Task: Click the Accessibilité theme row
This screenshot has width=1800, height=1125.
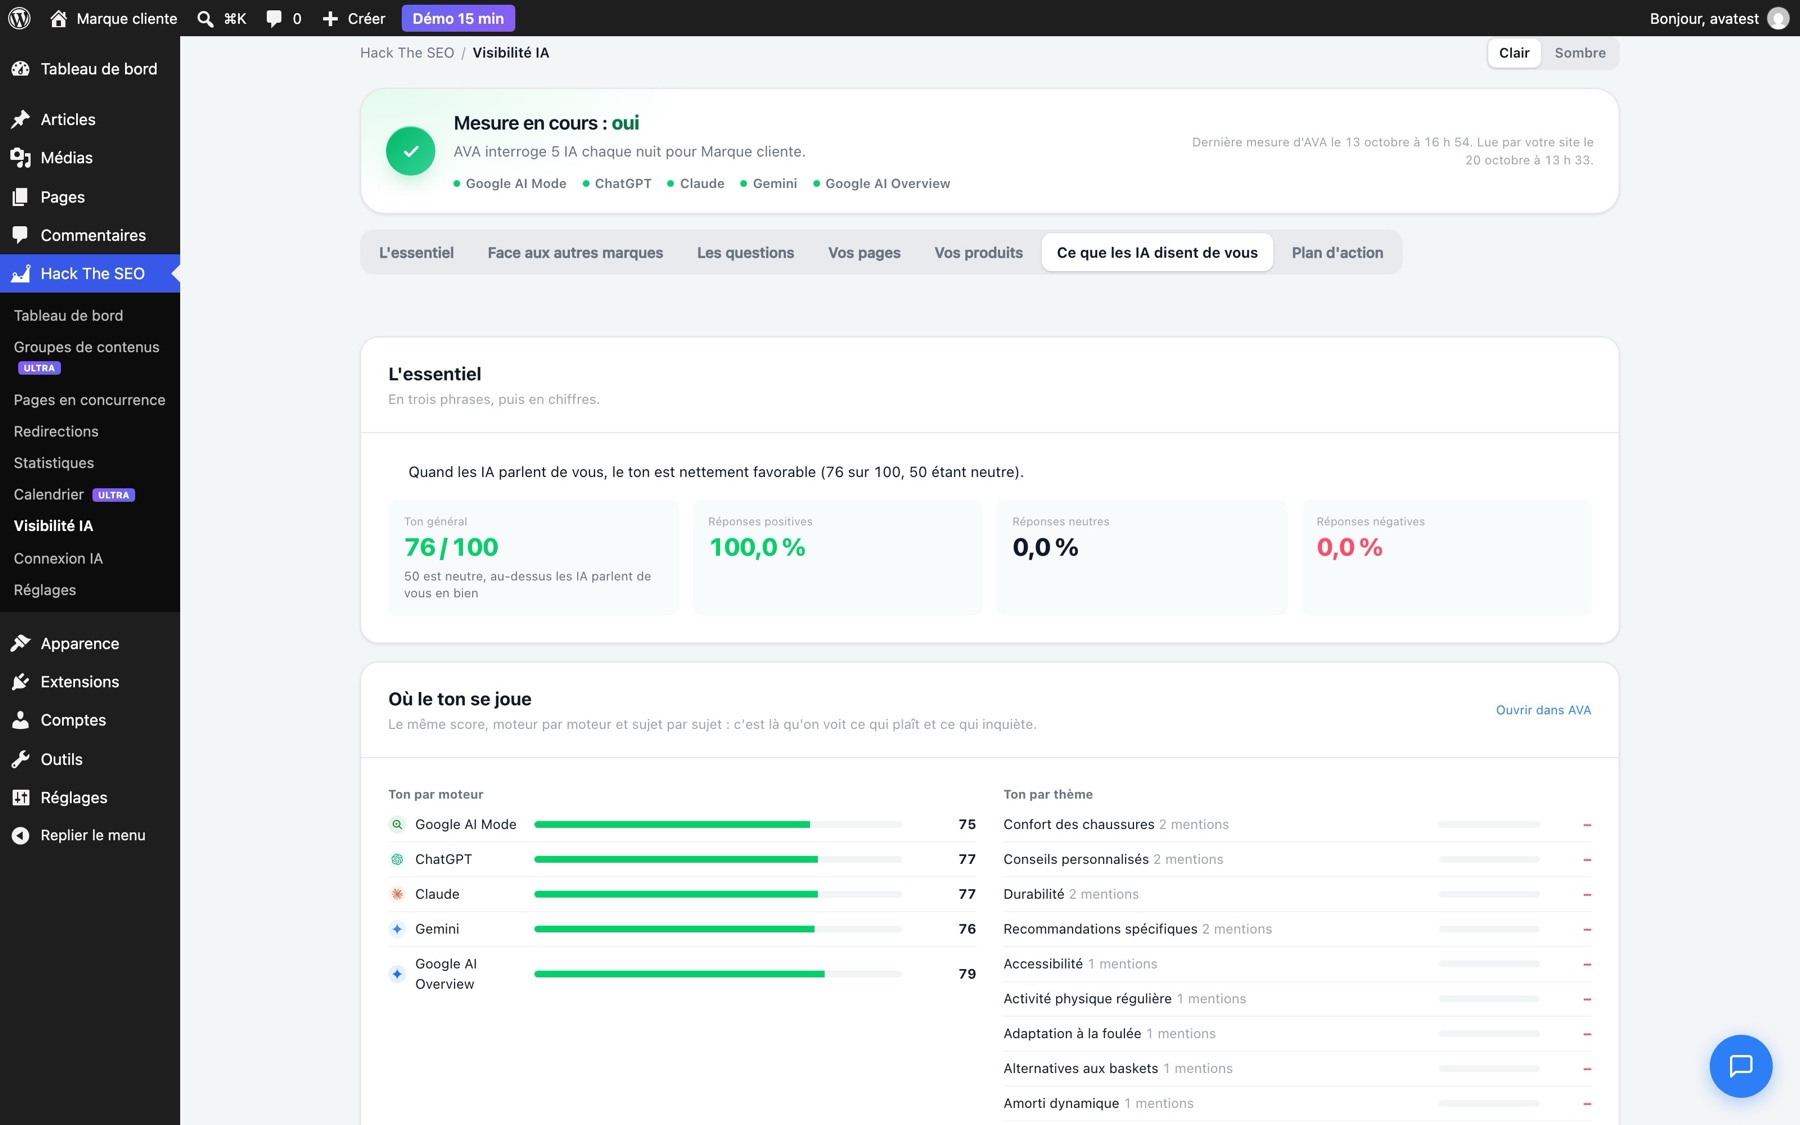Action: pos(1297,964)
